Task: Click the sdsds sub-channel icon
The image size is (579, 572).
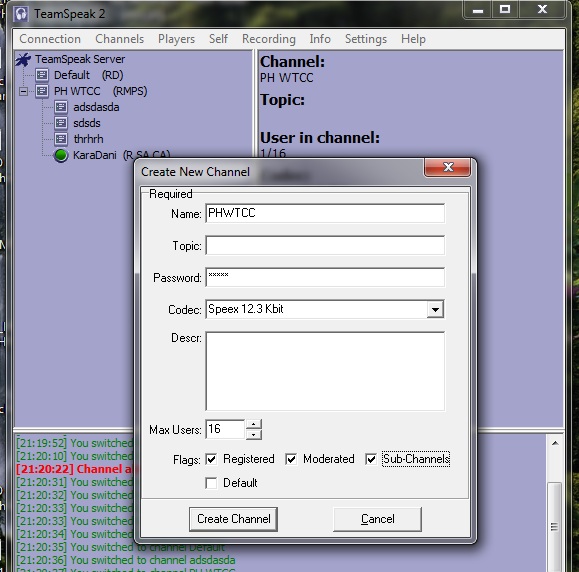Action: [61, 123]
